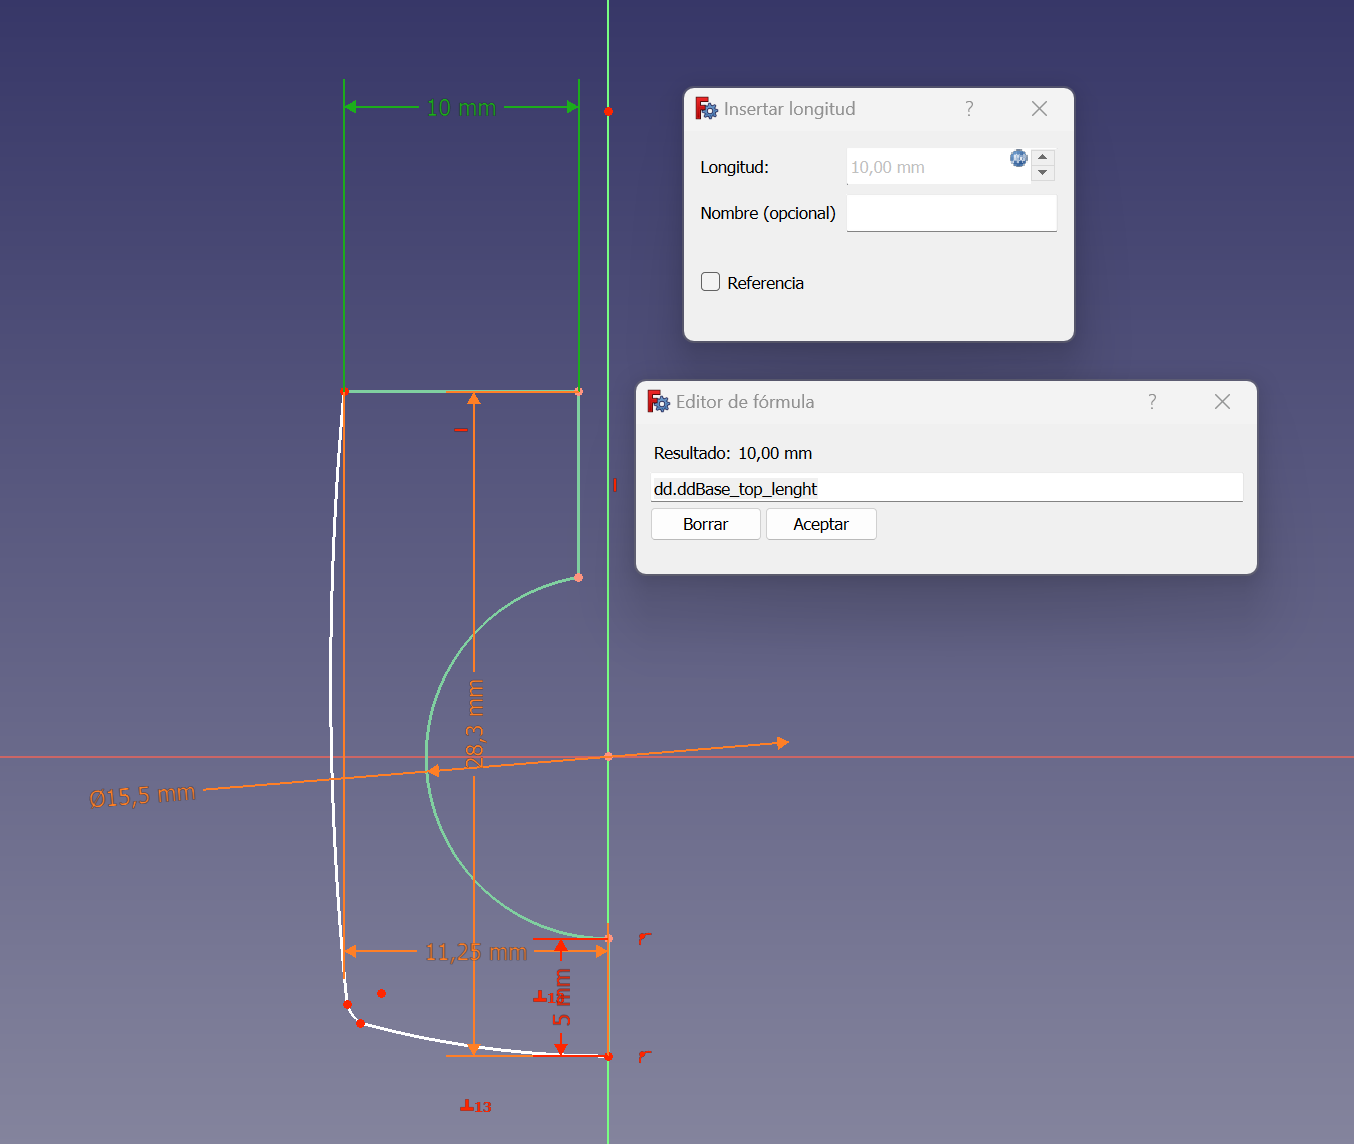Select the Ø15,5 mm diameter constraint label

pyautogui.click(x=142, y=796)
